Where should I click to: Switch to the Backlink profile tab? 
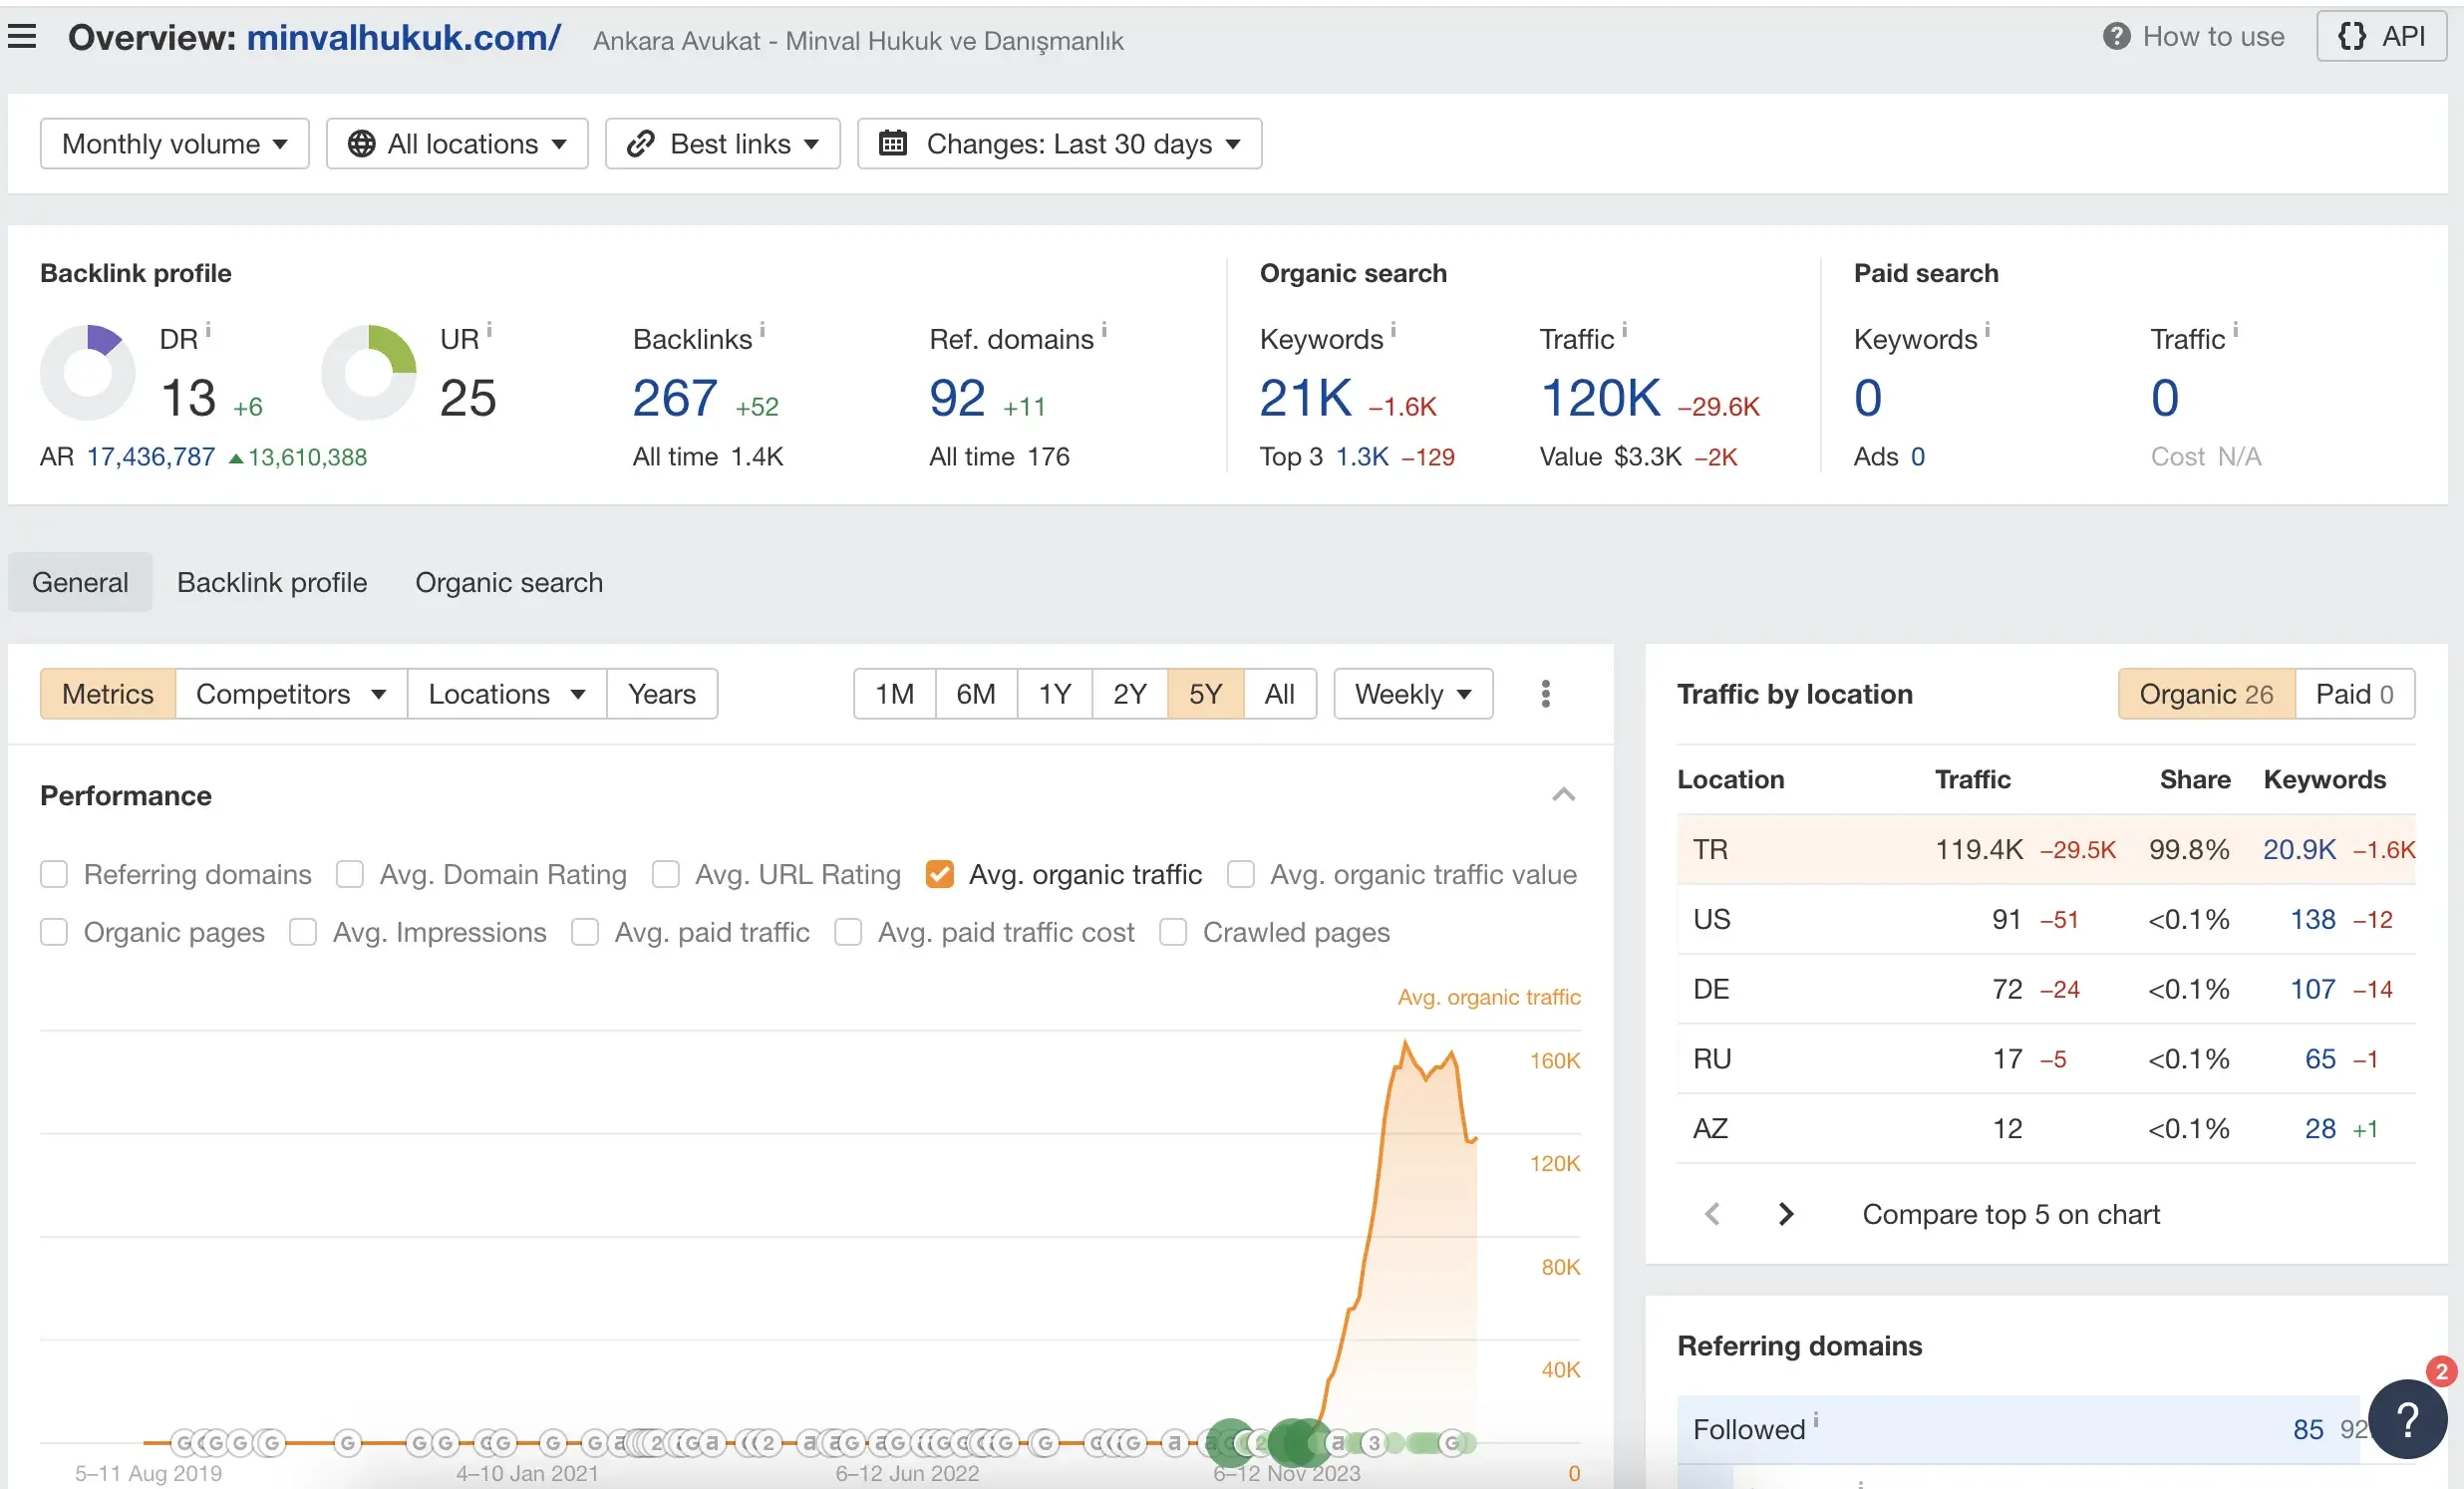(272, 582)
